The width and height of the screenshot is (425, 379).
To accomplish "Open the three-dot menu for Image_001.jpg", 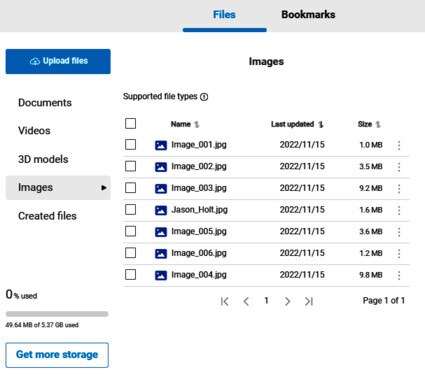I will (399, 145).
